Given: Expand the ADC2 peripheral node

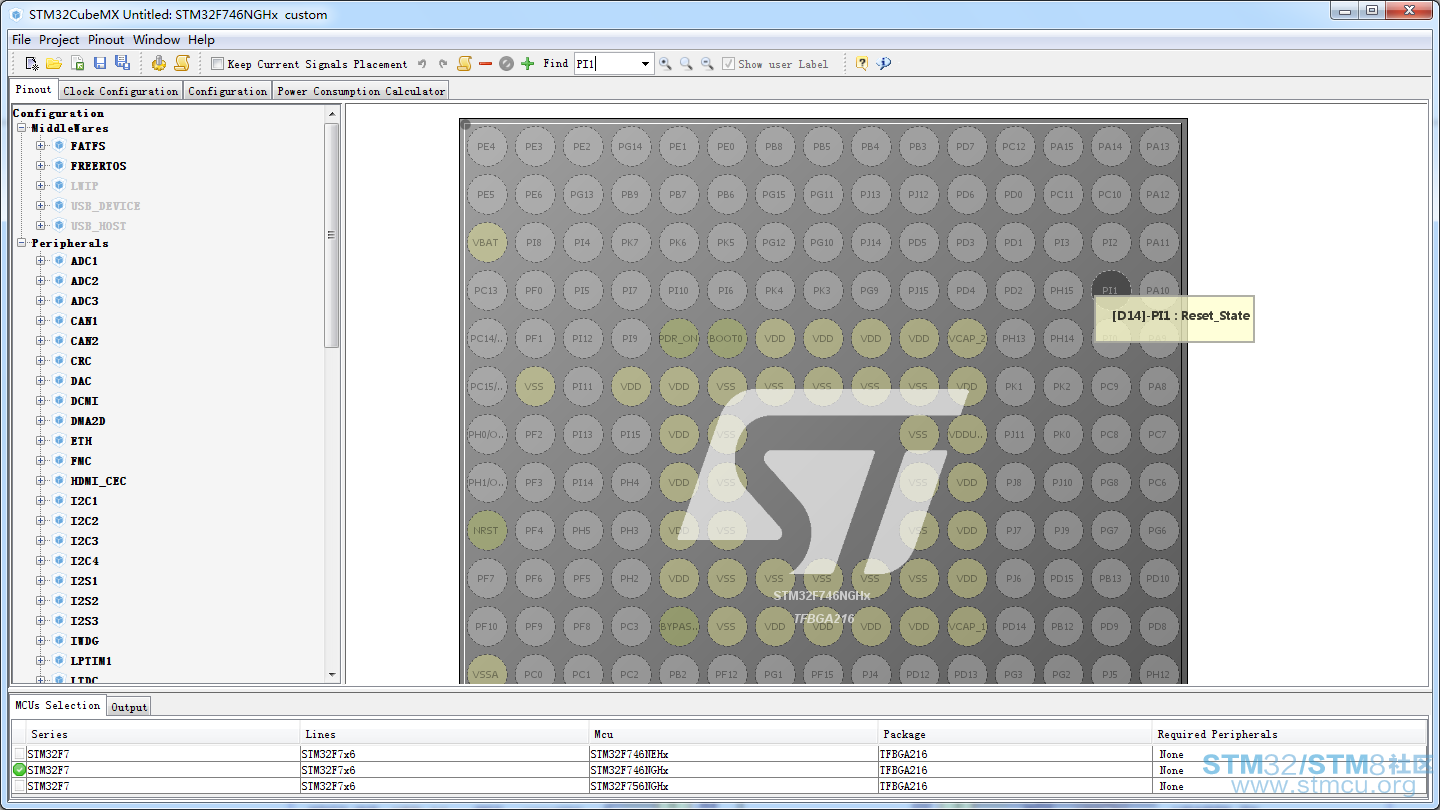Looking at the screenshot, I should point(41,281).
